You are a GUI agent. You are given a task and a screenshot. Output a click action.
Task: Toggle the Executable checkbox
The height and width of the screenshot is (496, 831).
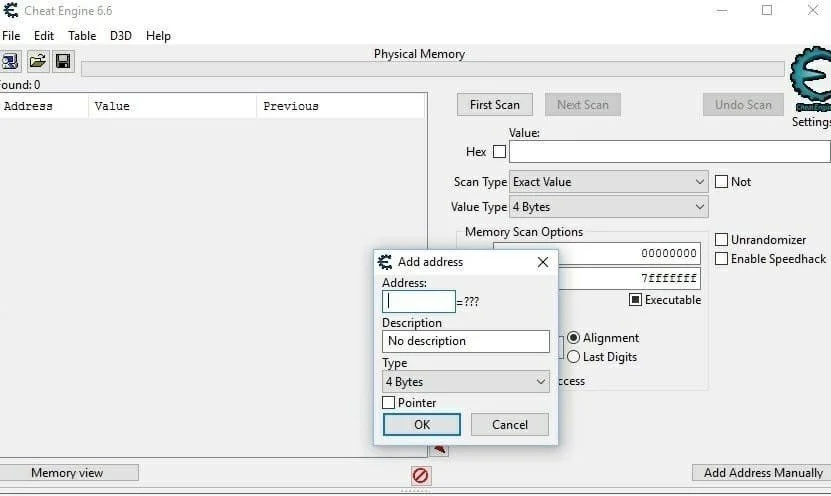point(635,300)
